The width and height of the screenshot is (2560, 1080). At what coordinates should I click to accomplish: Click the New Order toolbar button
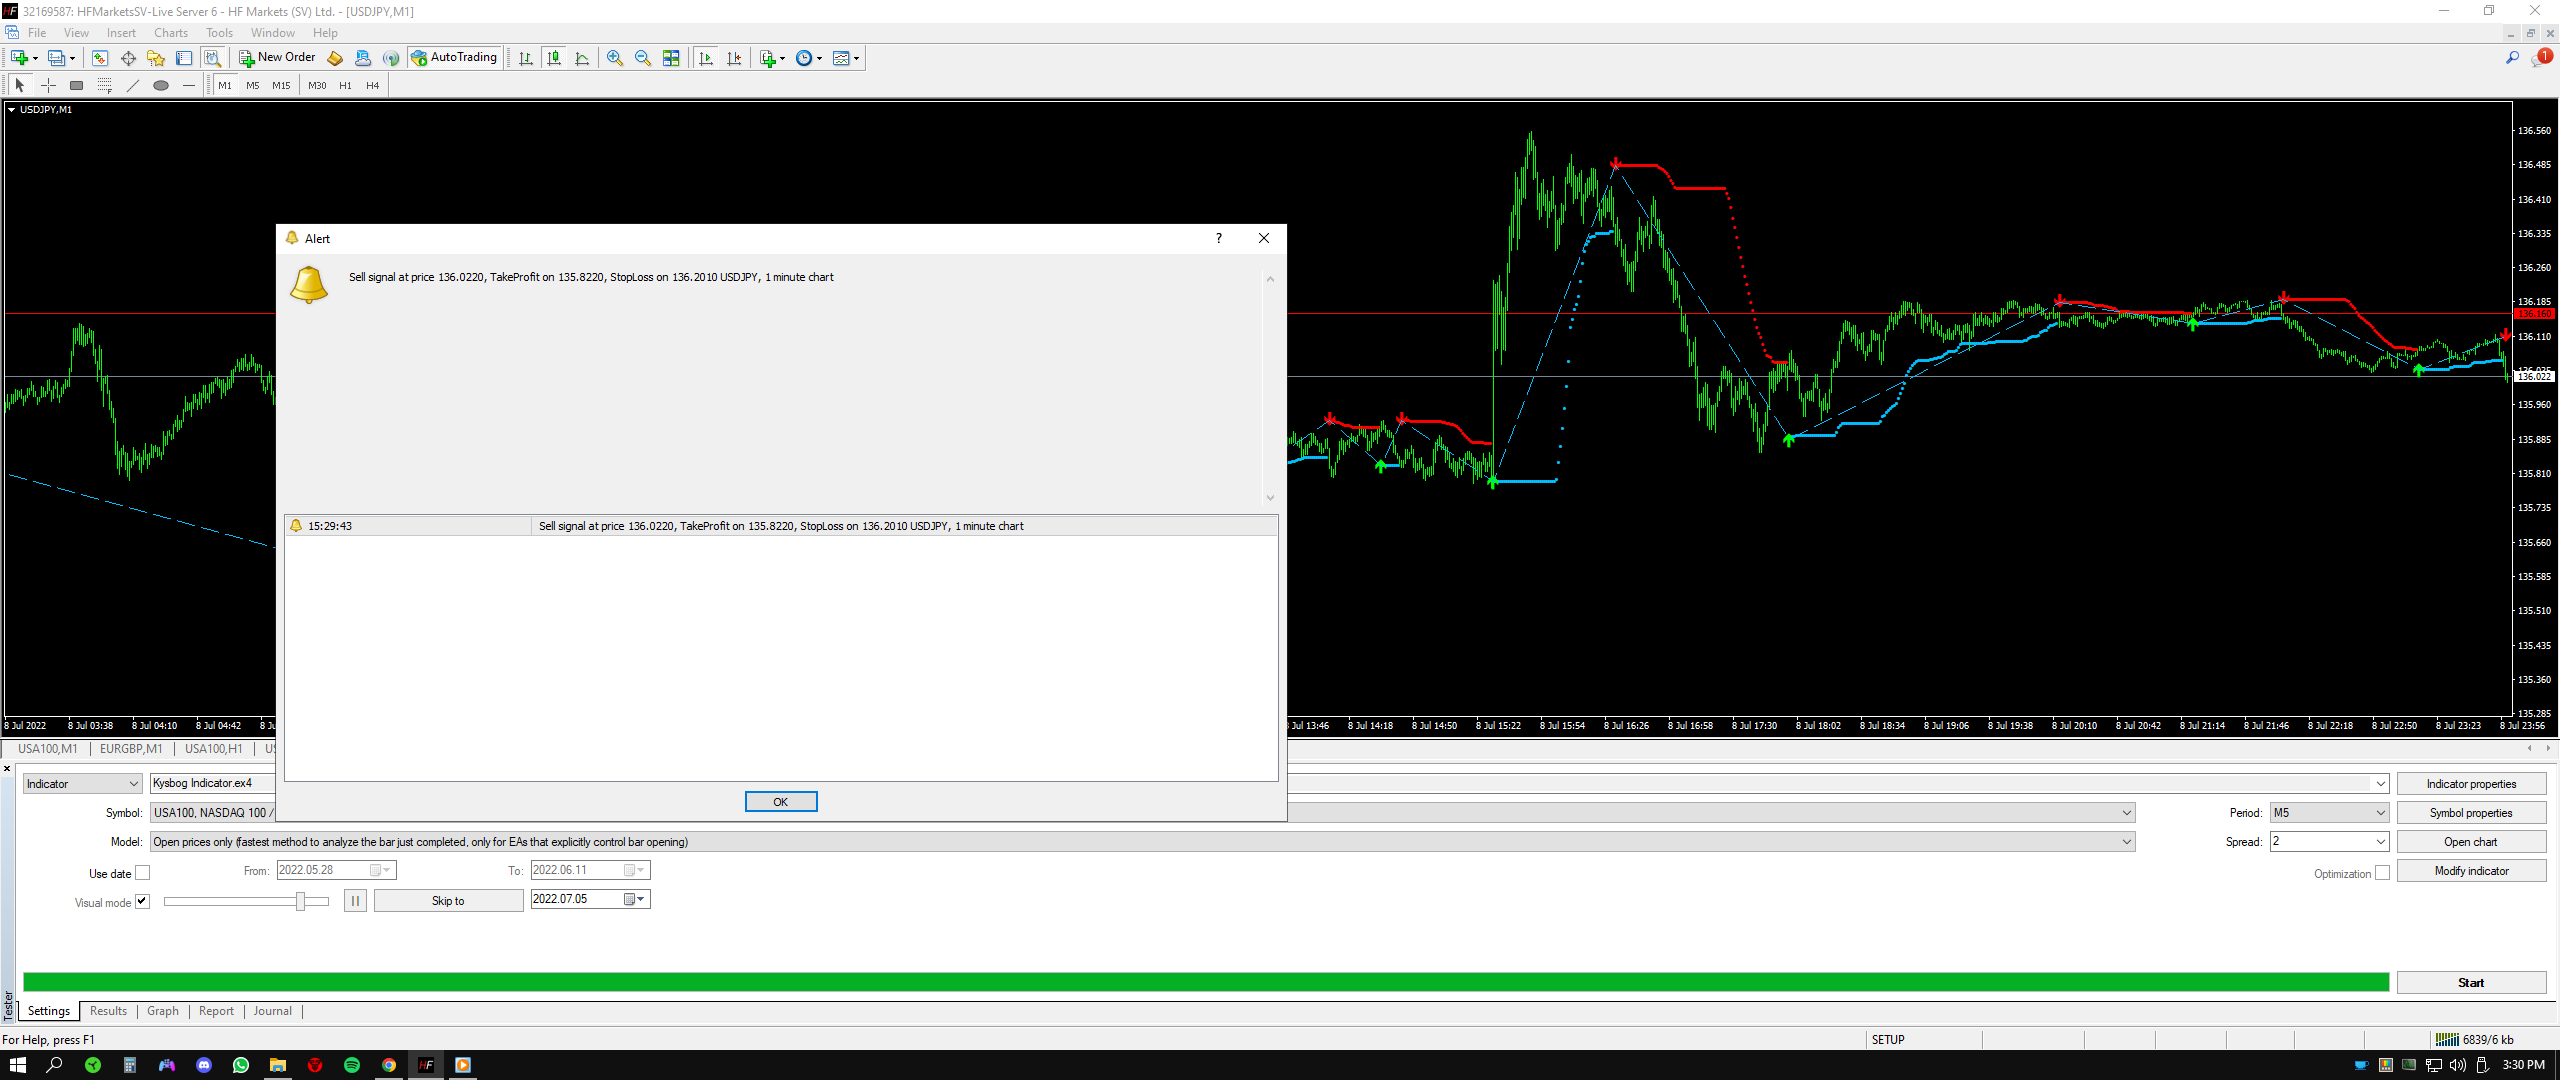pyautogui.click(x=277, y=58)
